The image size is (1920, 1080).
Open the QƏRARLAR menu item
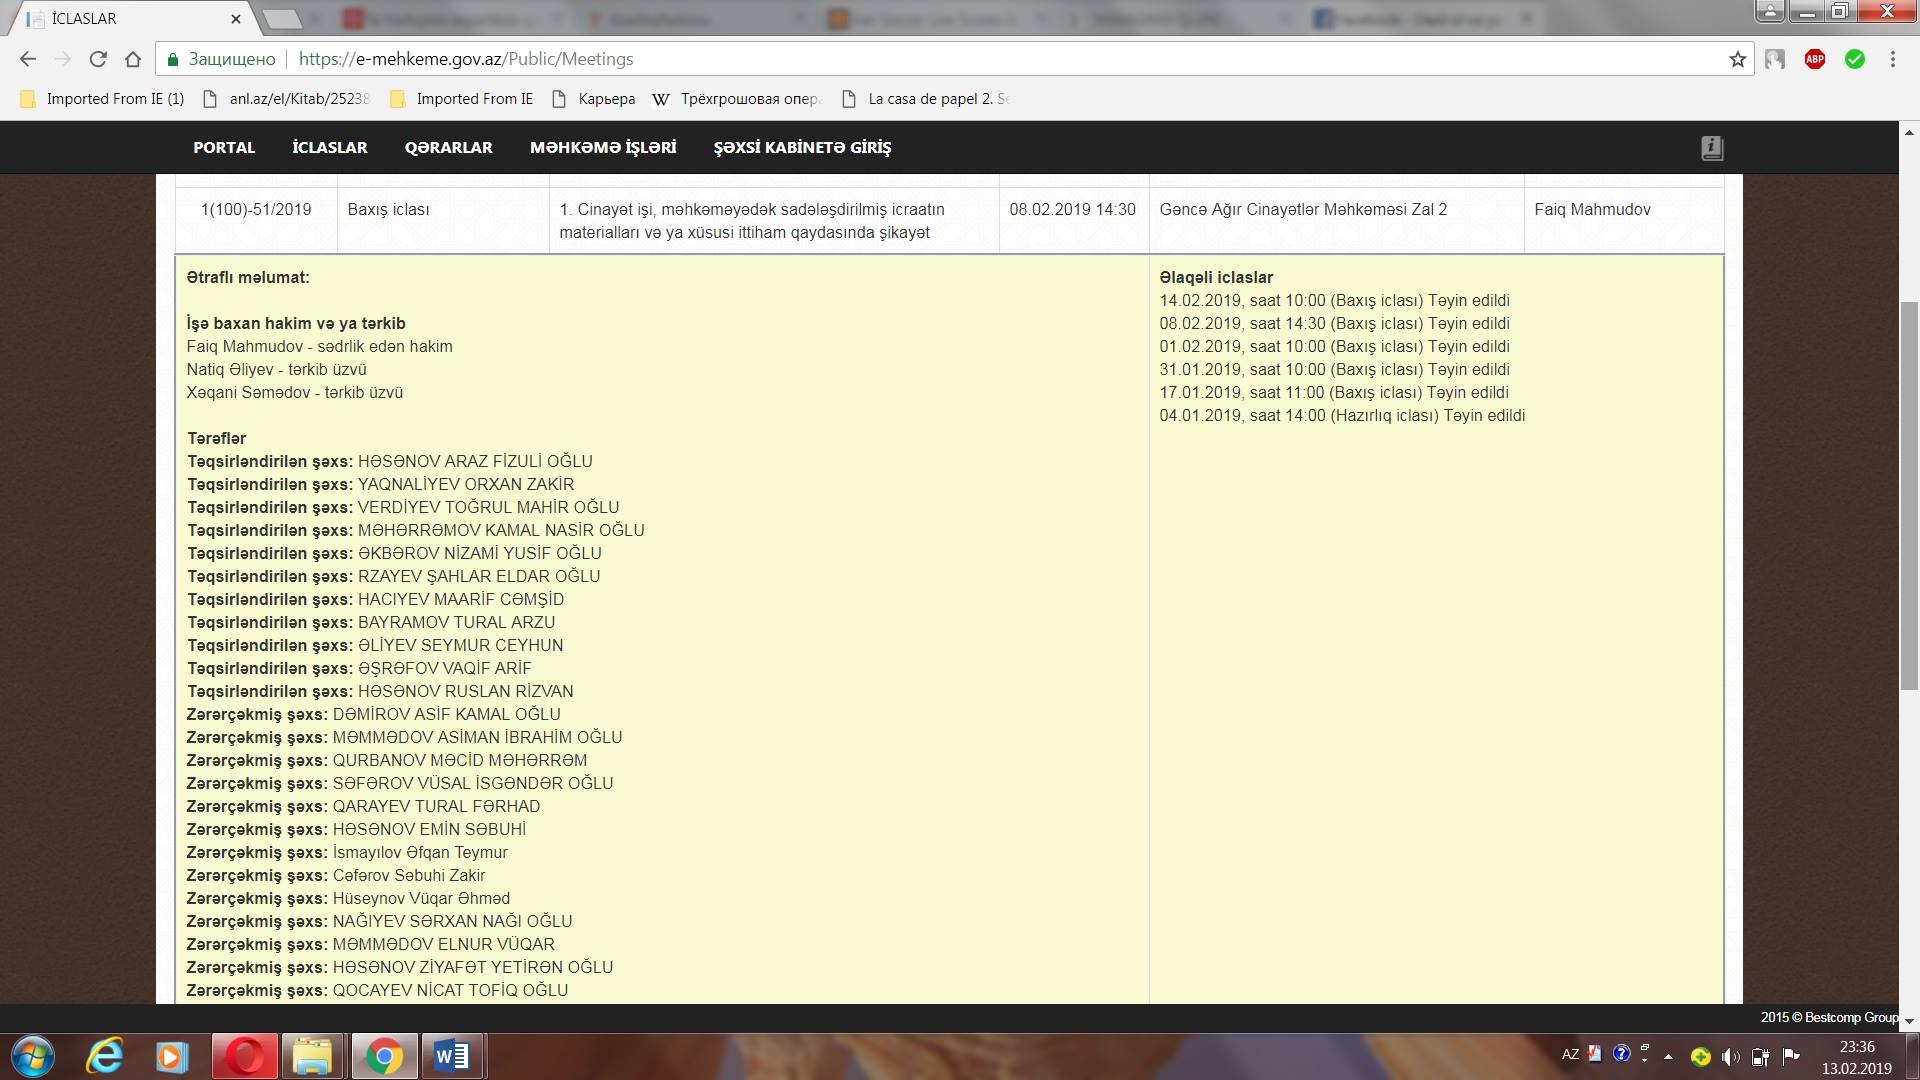448,147
